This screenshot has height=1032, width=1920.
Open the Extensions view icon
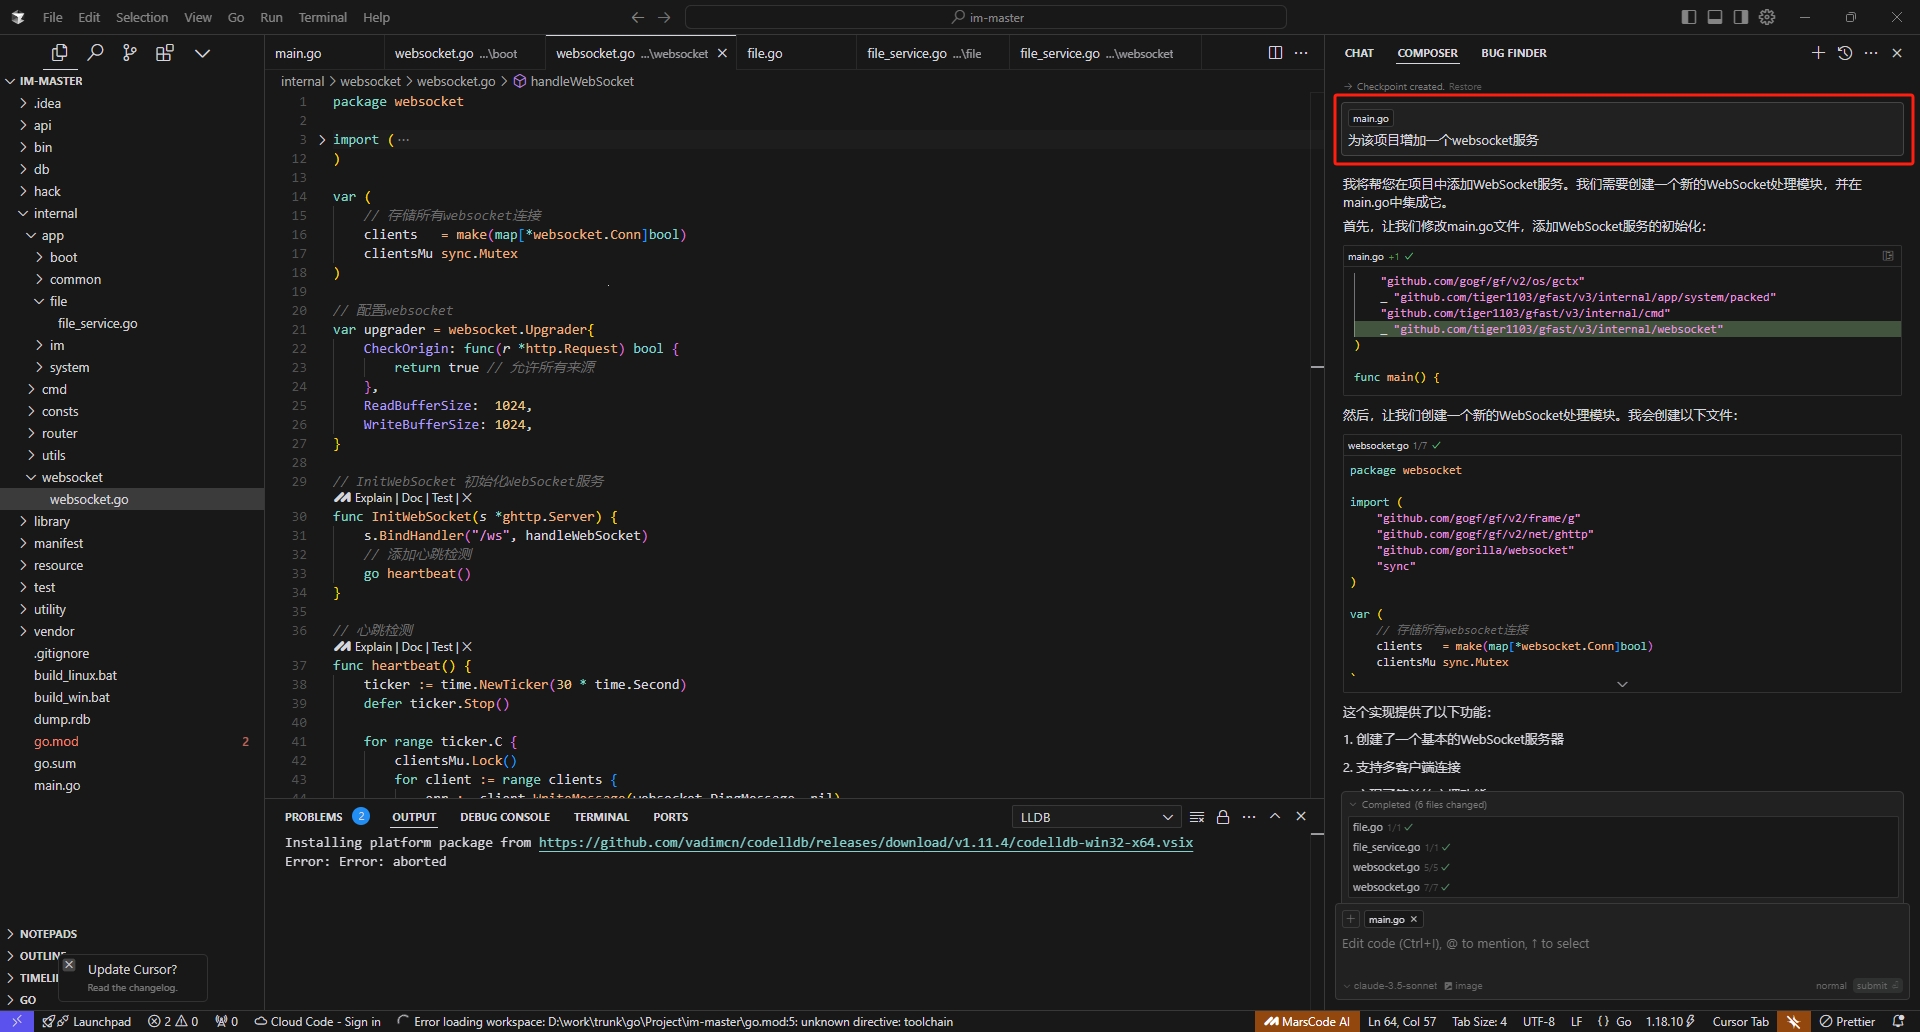[165, 53]
